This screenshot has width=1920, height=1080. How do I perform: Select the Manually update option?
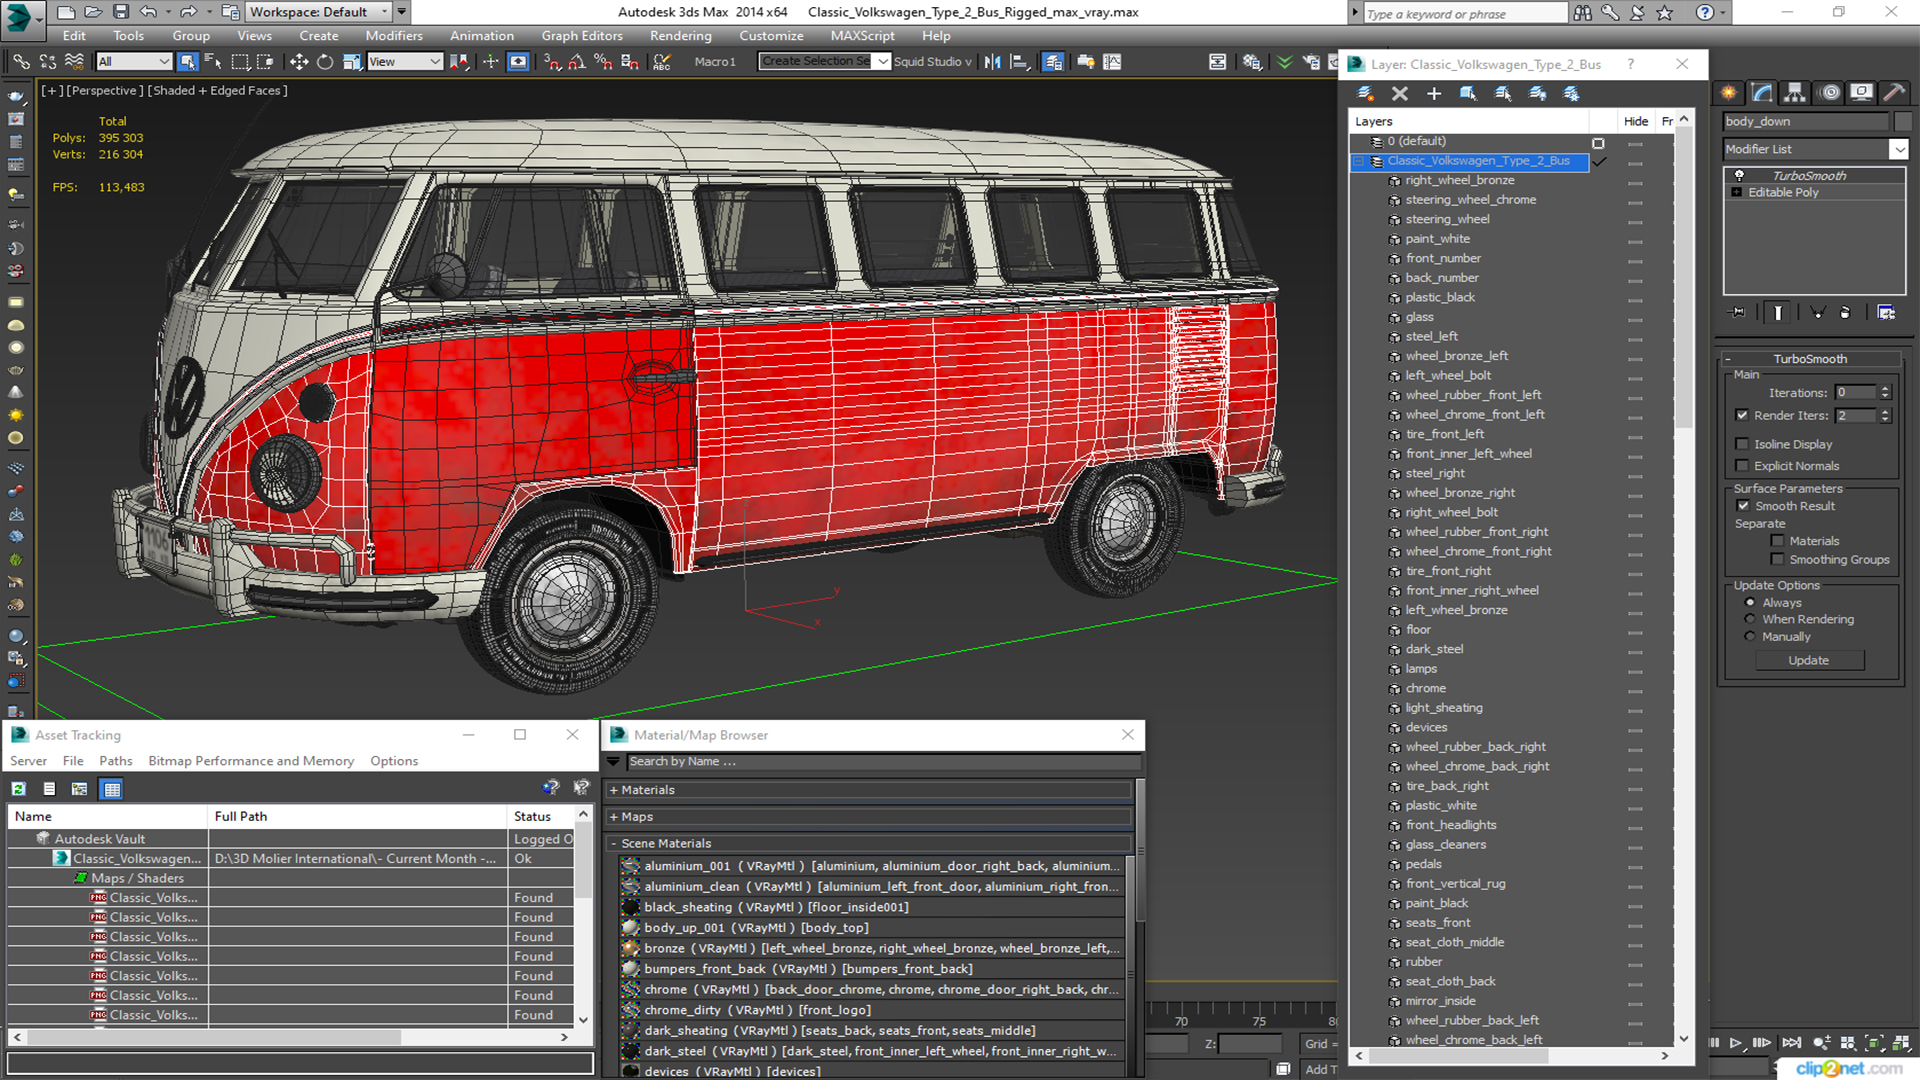point(1750,637)
